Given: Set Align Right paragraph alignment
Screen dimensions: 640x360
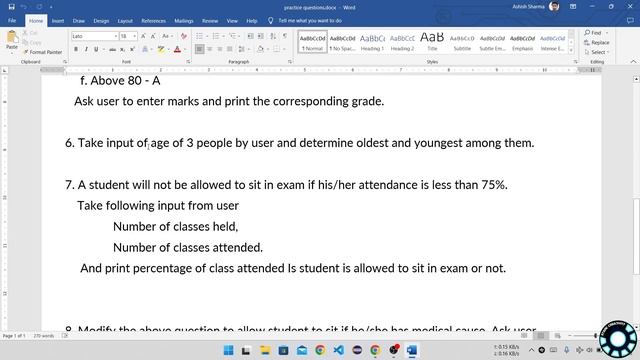Looking at the screenshot, I should pos(220,49).
